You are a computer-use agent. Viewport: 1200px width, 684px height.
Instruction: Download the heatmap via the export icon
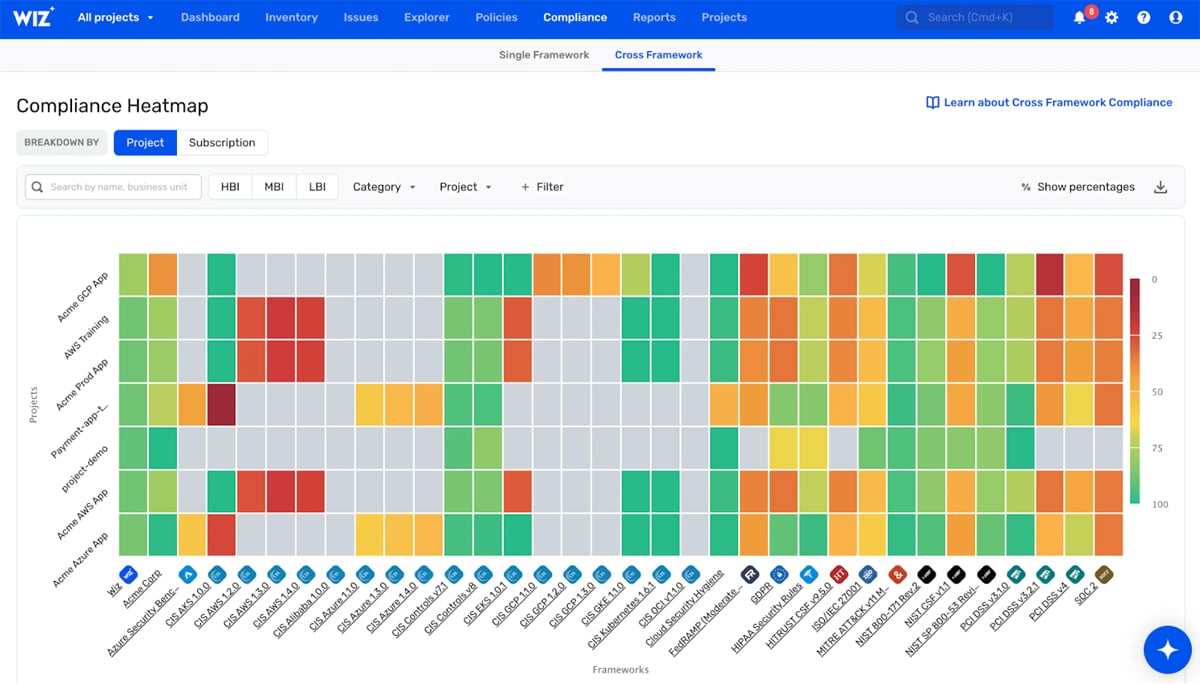click(1160, 187)
